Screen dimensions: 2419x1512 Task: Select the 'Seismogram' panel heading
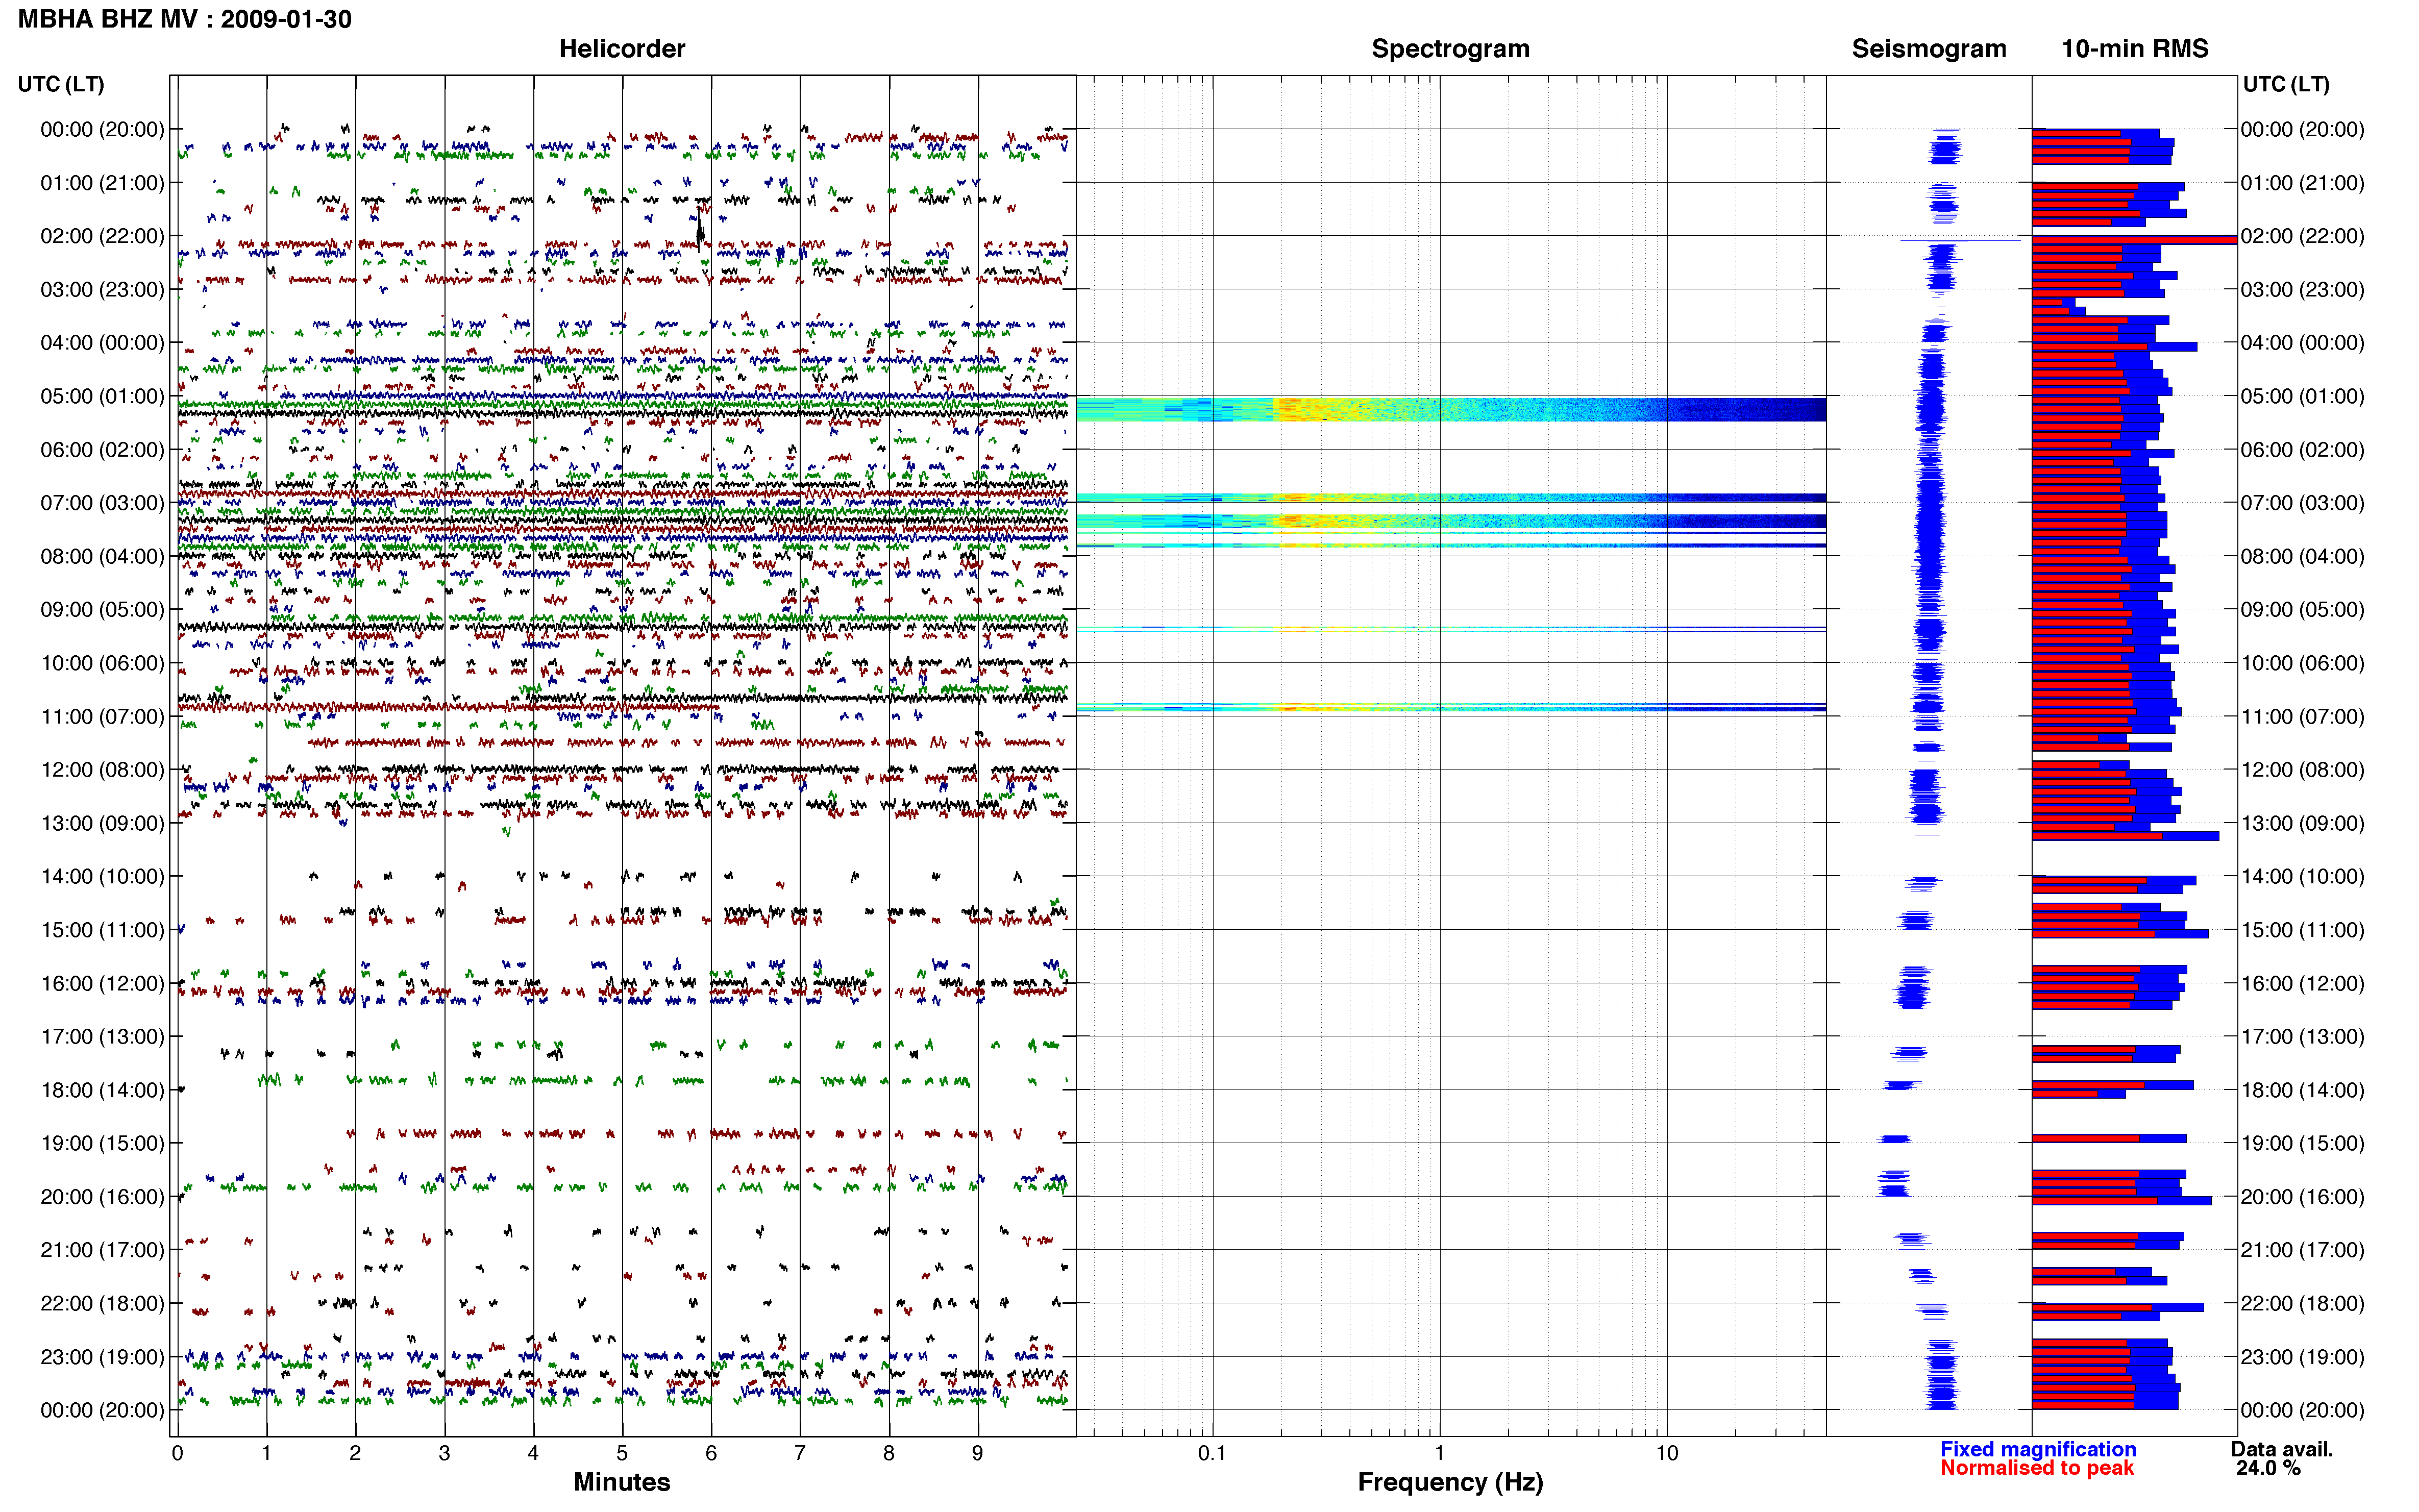(x=1929, y=48)
